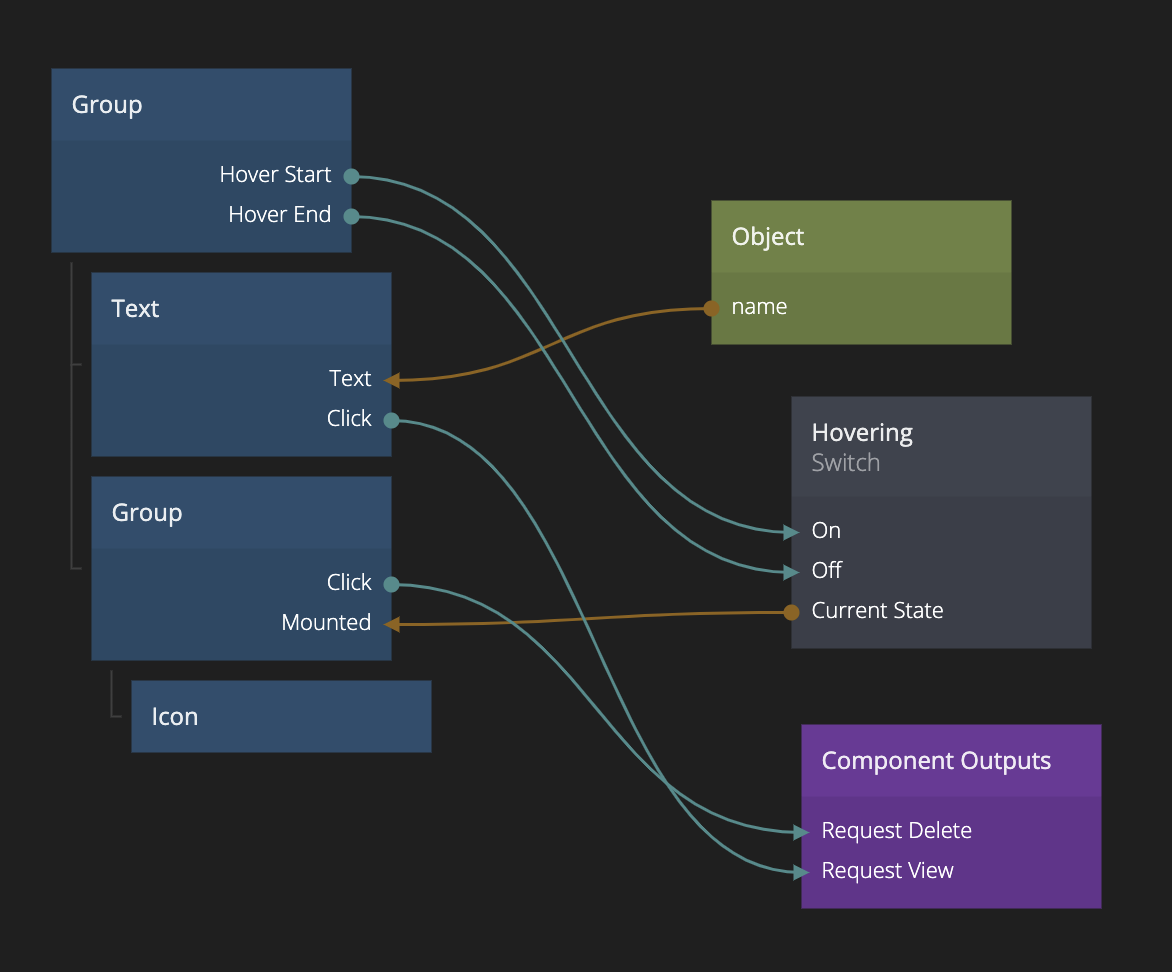Select the Group node with Mounted port

(241, 513)
